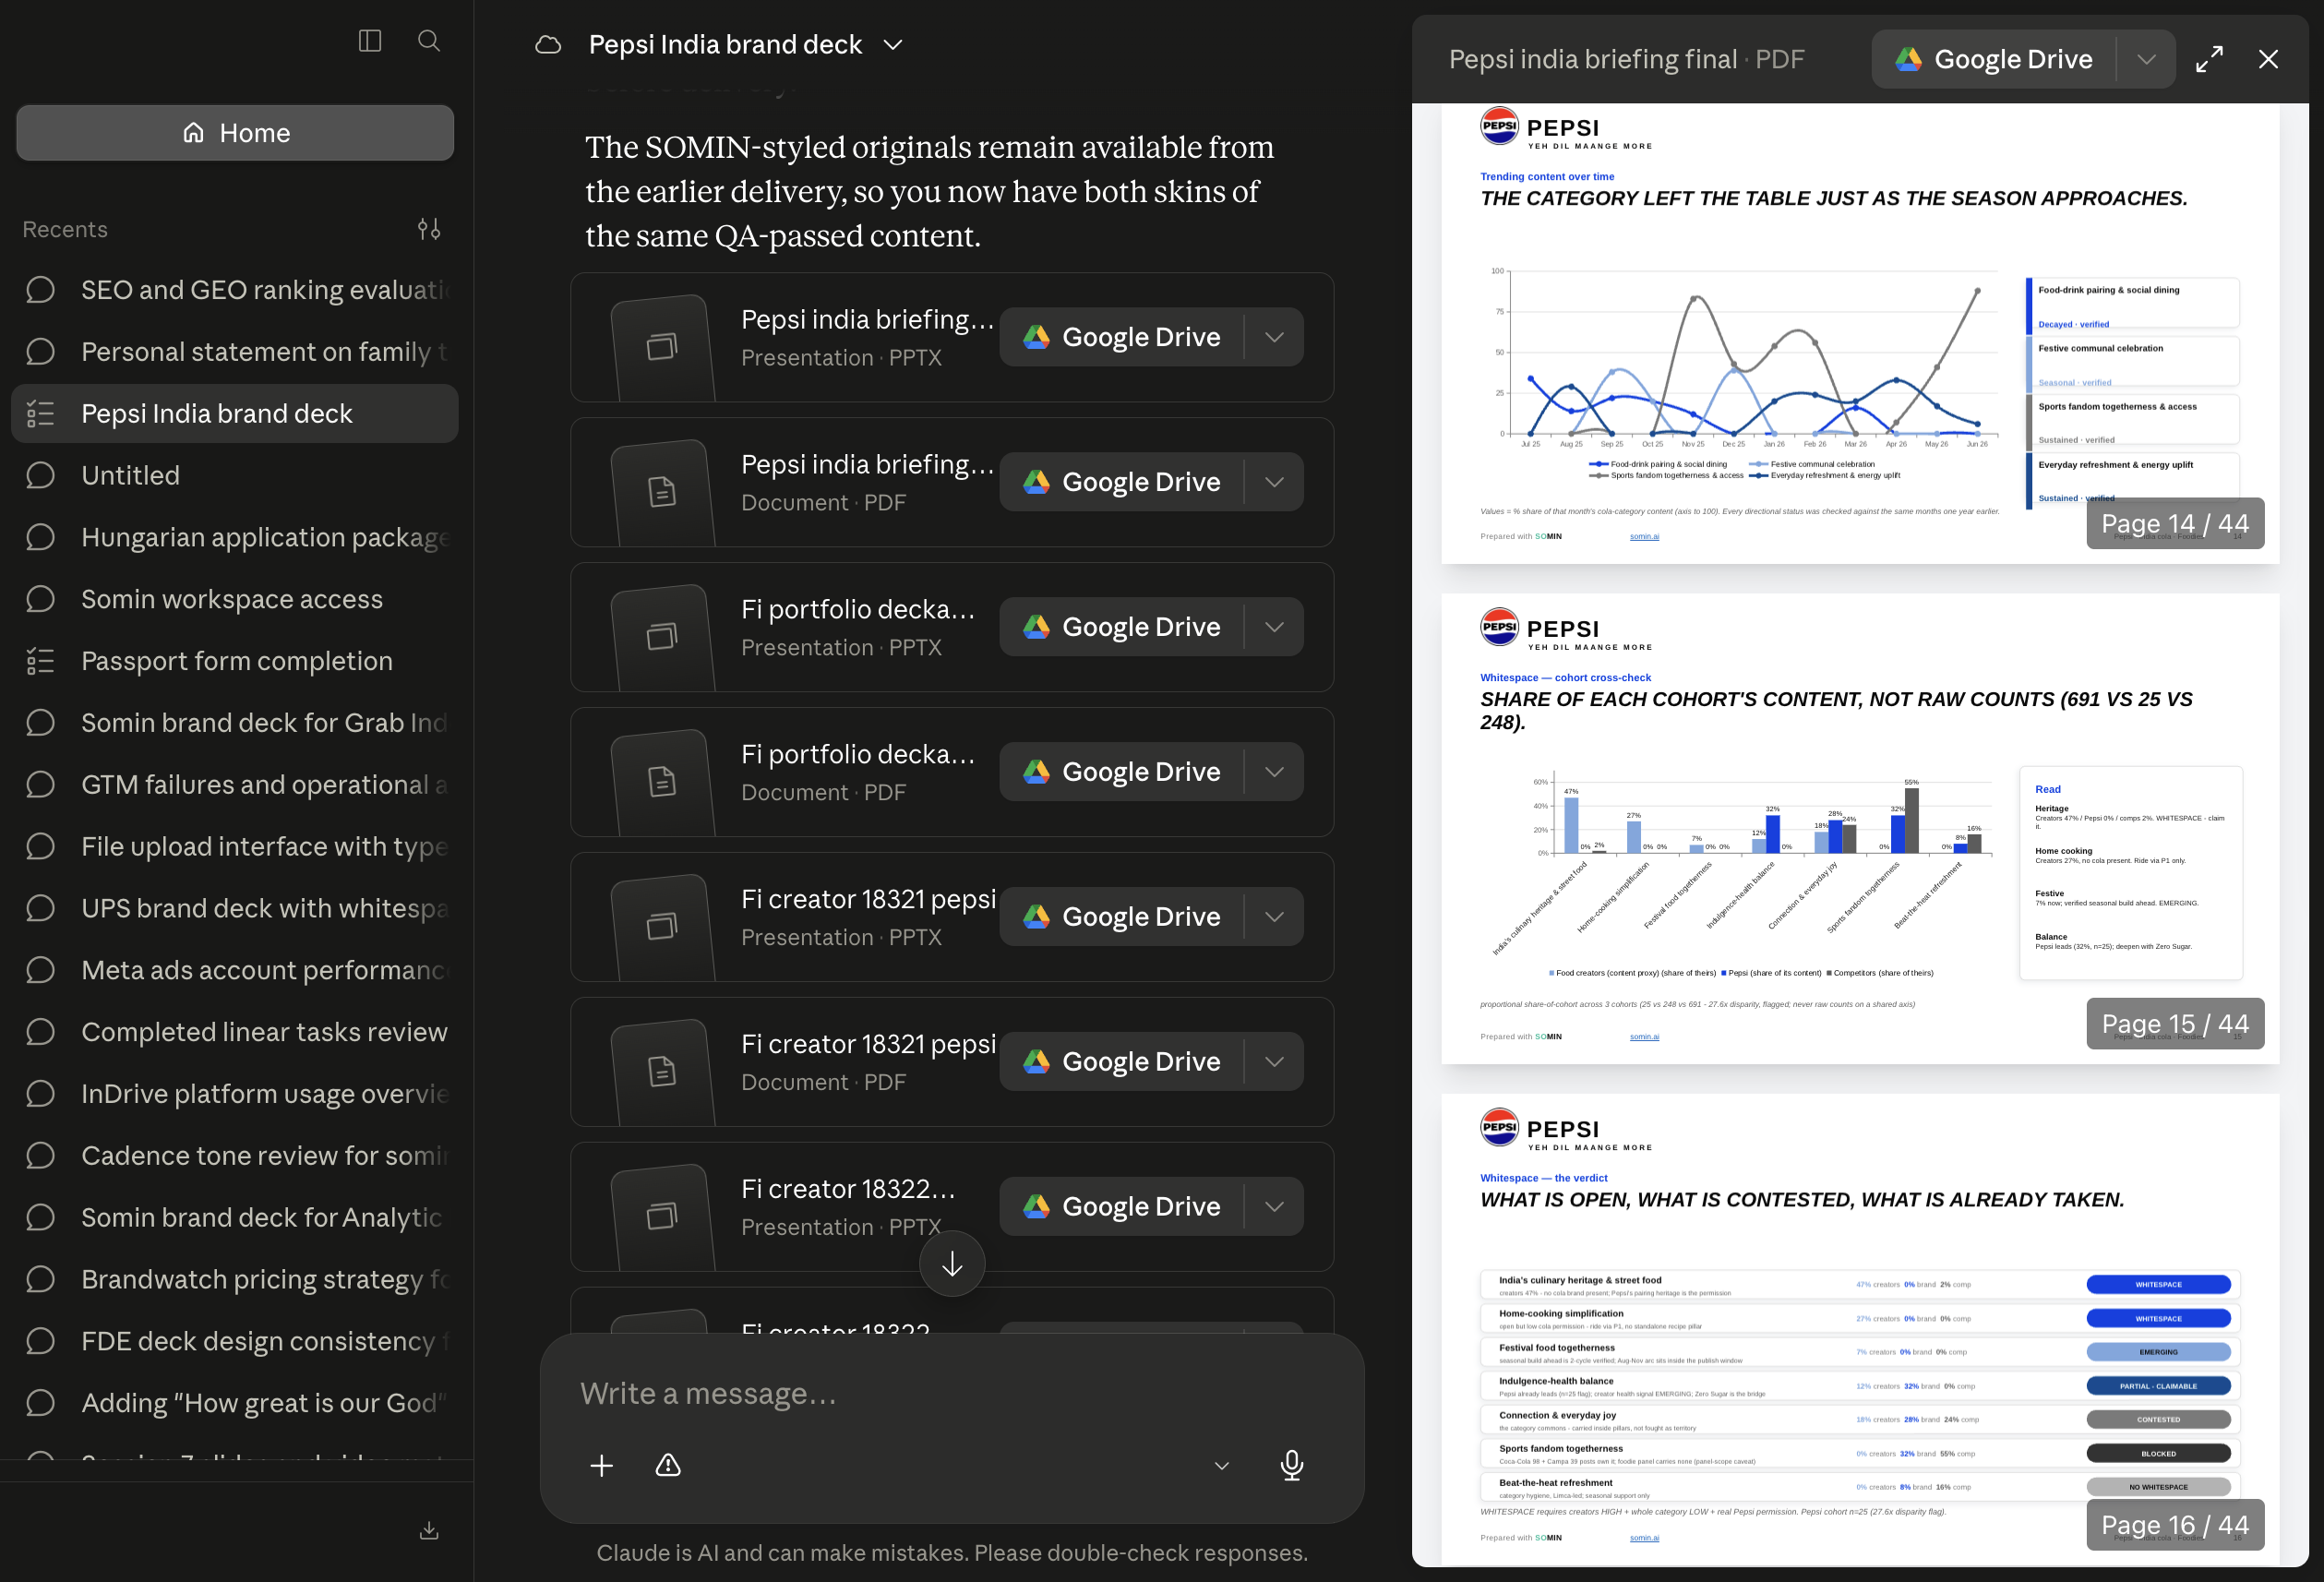Toggle the sidebar panel icon

pos(370,41)
